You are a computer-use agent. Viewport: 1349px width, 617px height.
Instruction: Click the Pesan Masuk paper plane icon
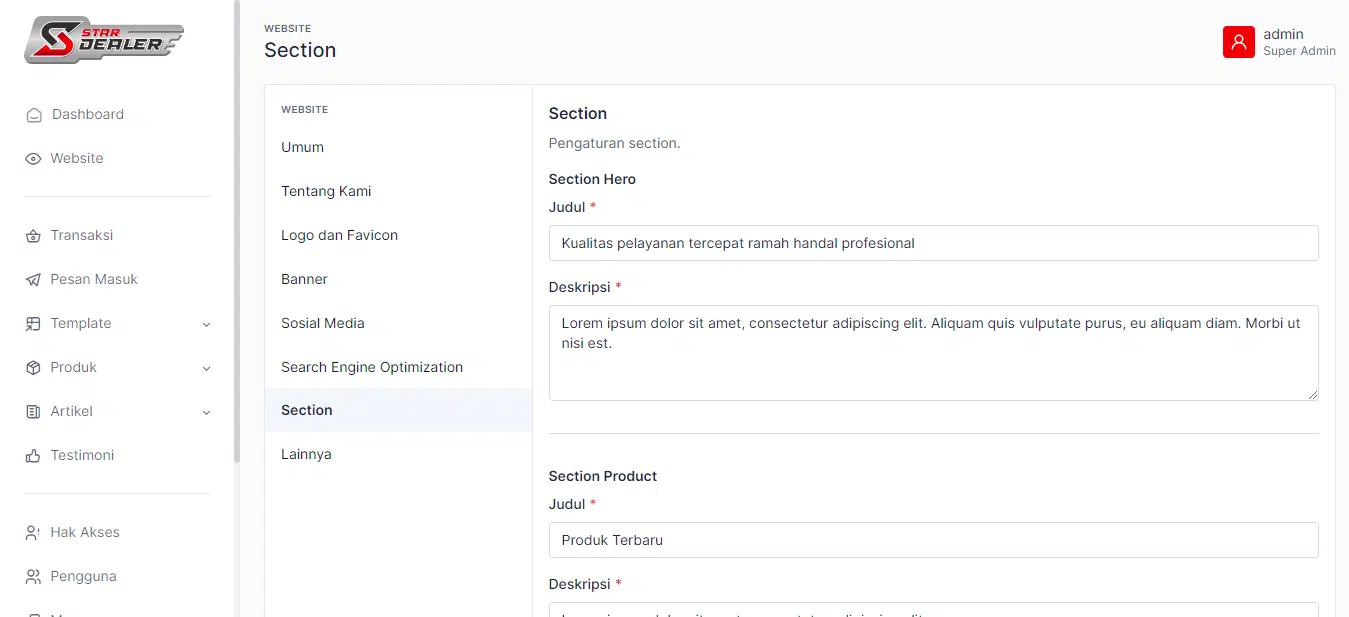(33, 280)
